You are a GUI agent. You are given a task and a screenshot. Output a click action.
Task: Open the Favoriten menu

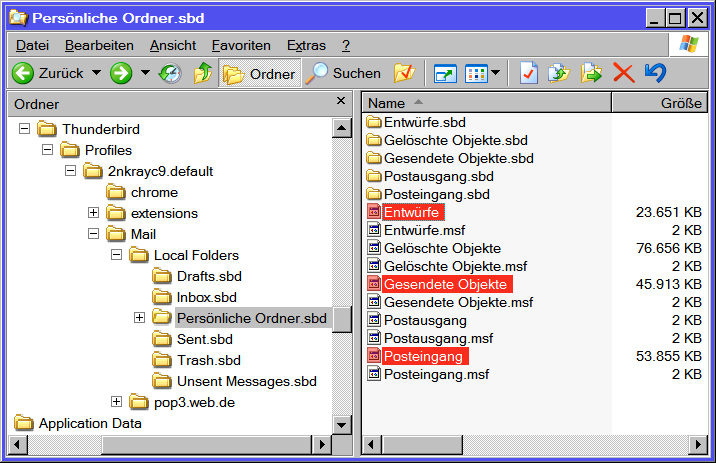point(240,45)
